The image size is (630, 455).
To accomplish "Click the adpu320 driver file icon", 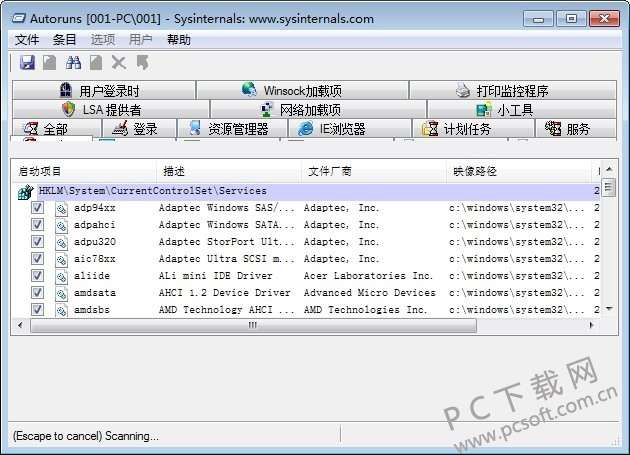I will pyautogui.click(x=61, y=242).
